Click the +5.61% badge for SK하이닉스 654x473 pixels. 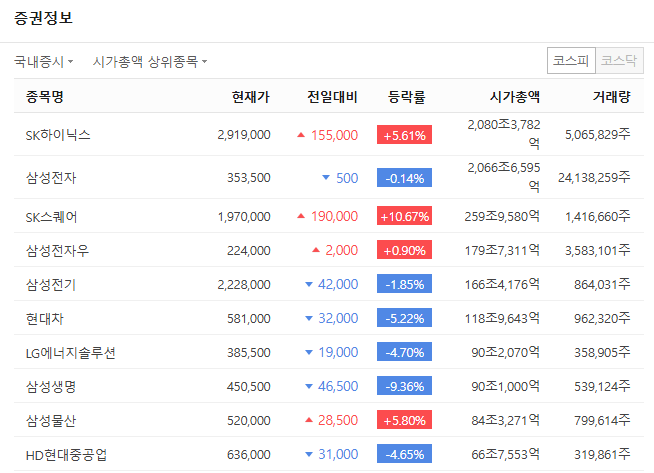[404, 135]
